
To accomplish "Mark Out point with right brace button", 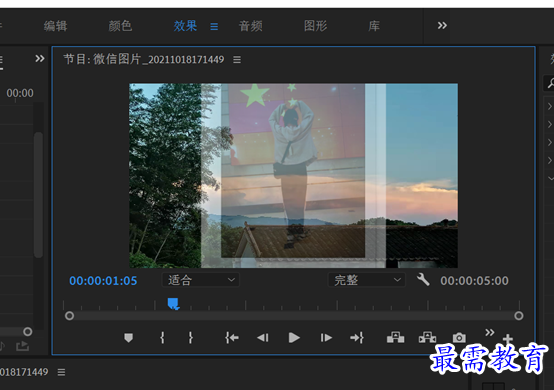I will click(190, 338).
